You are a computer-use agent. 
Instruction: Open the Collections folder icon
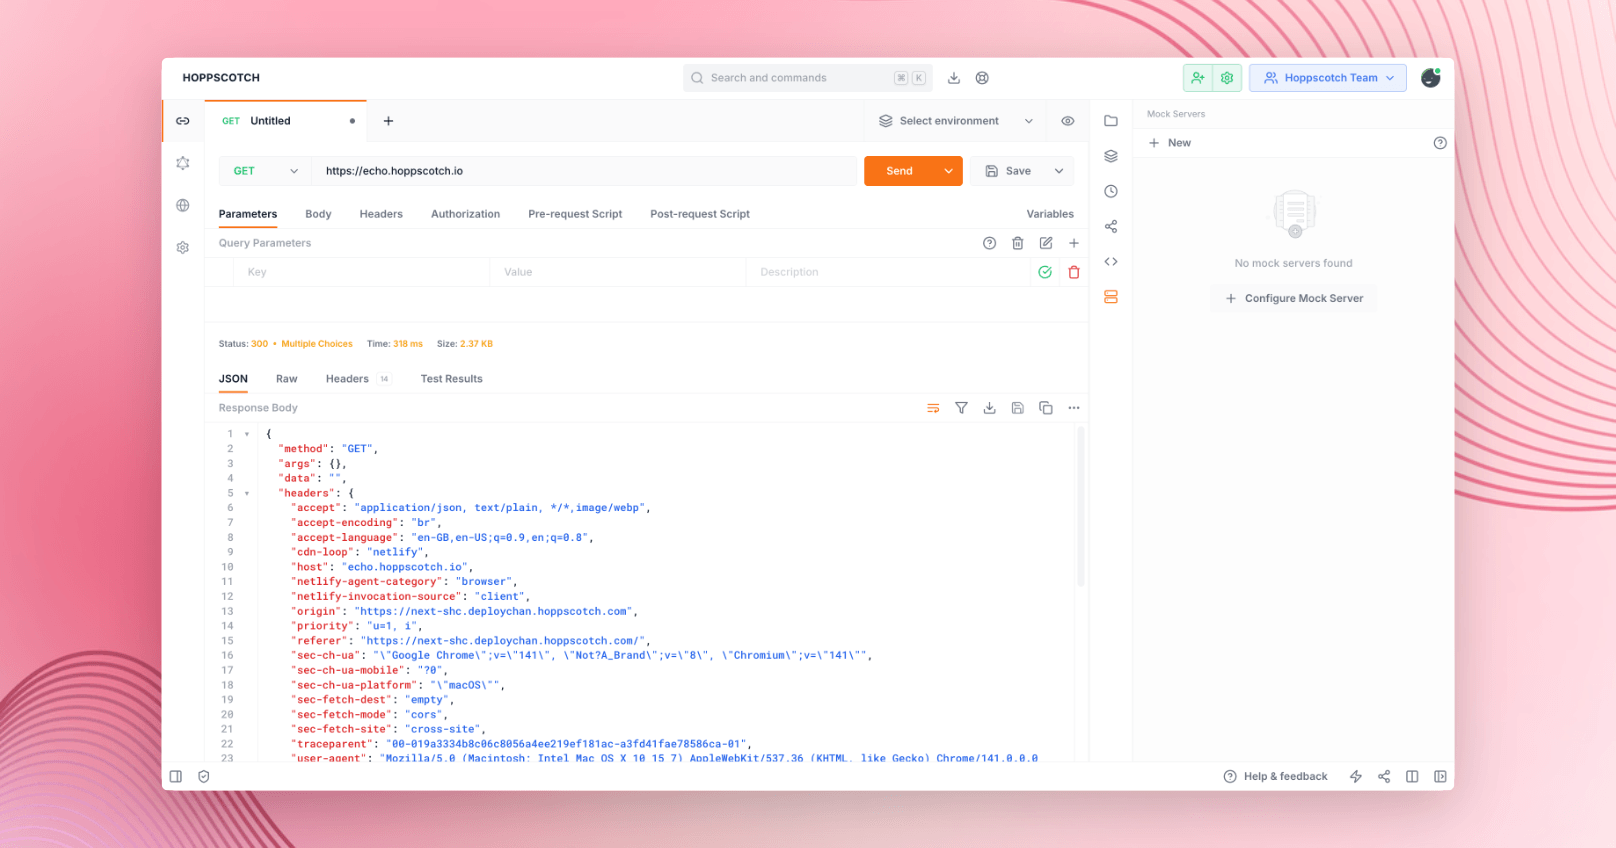[x=1111, y=121]
